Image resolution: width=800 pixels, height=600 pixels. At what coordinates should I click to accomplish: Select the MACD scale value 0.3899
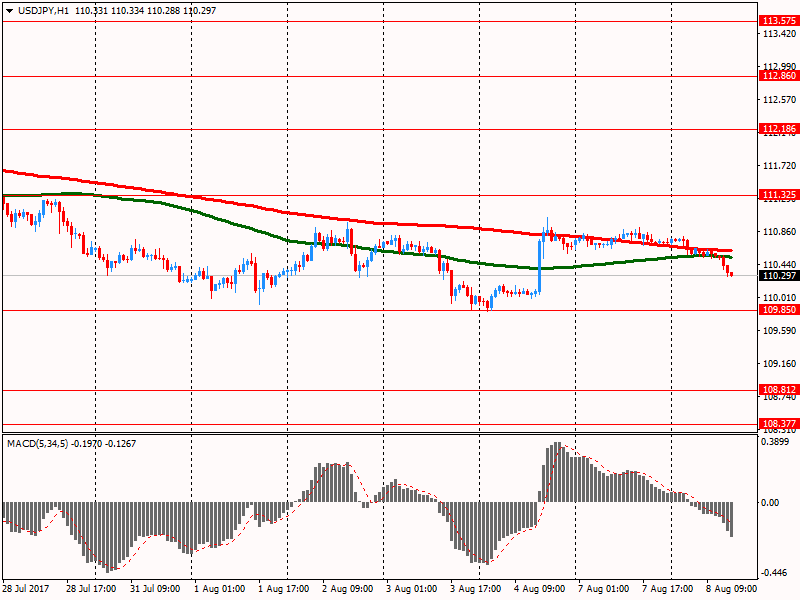click(774, 442)
